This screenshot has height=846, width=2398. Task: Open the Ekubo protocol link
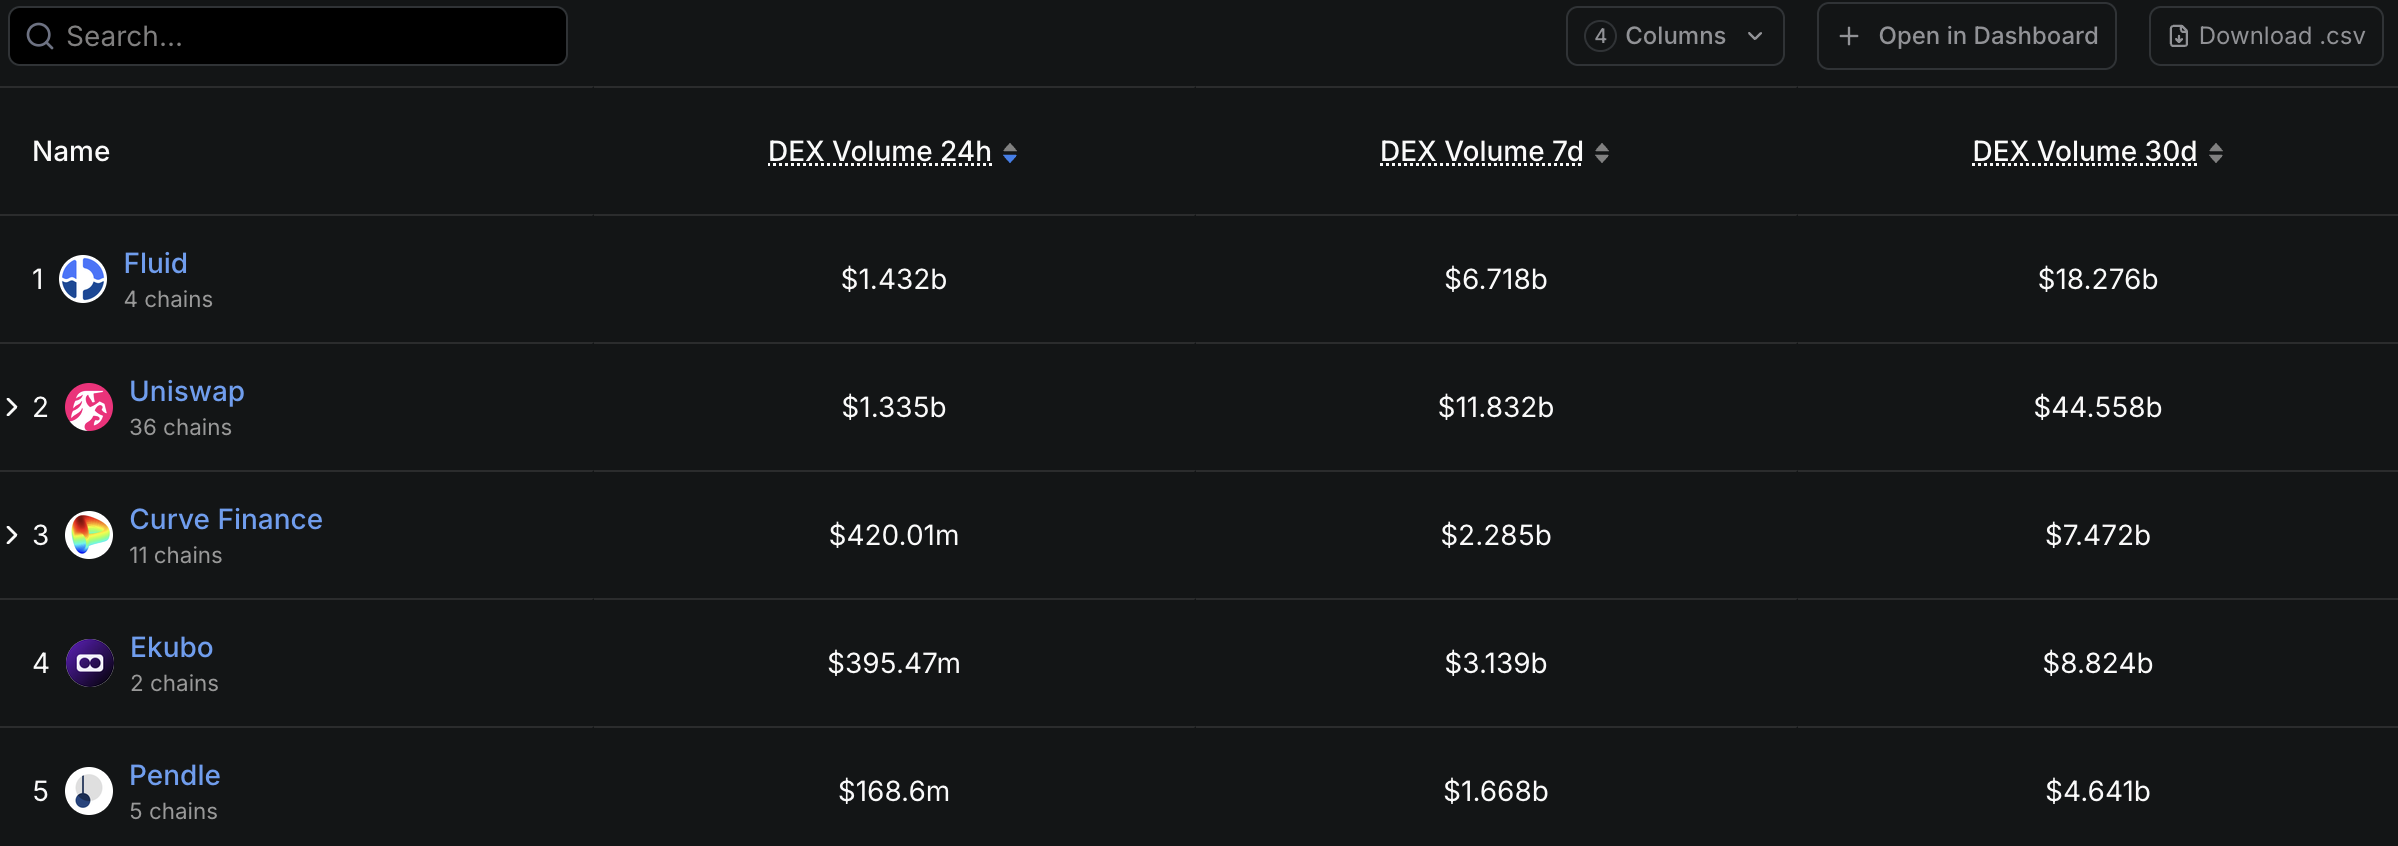(x=172, y=647)
